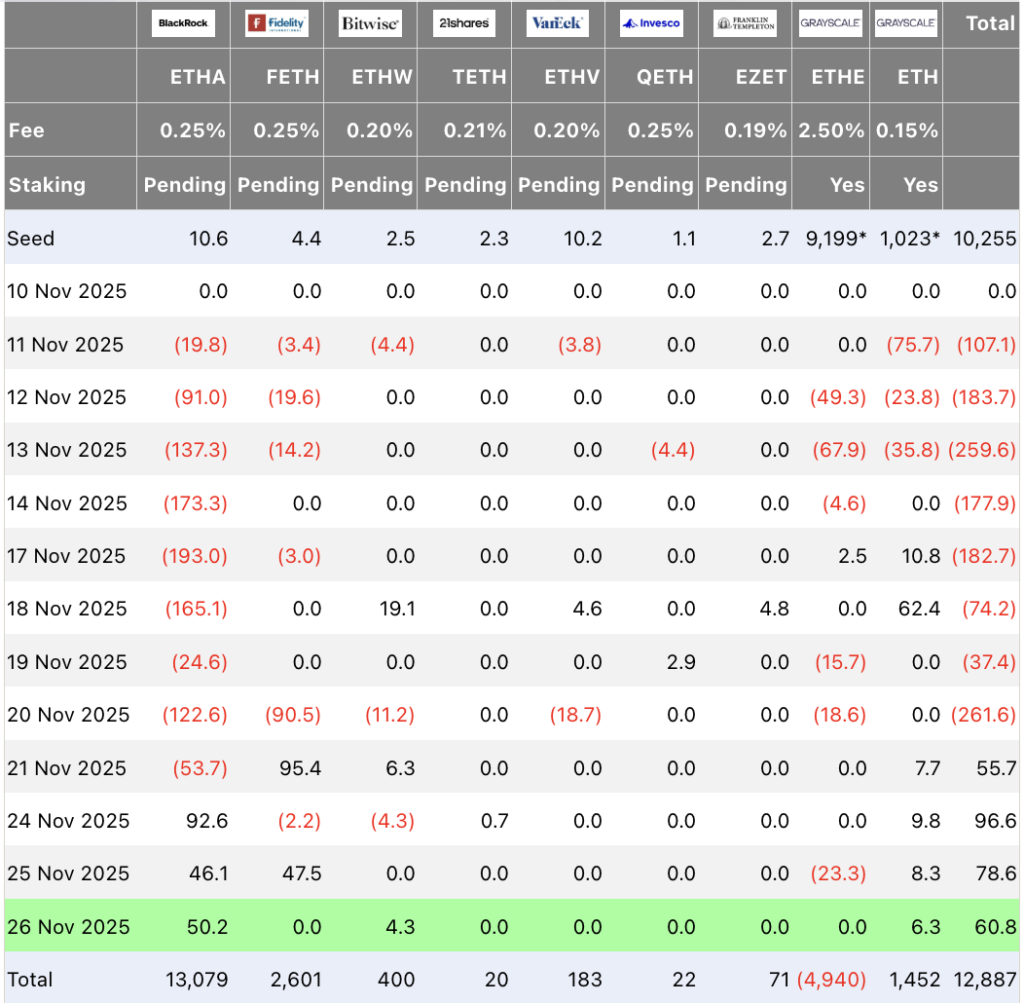
Task: Click the 21shares logo
Action: 464,23
